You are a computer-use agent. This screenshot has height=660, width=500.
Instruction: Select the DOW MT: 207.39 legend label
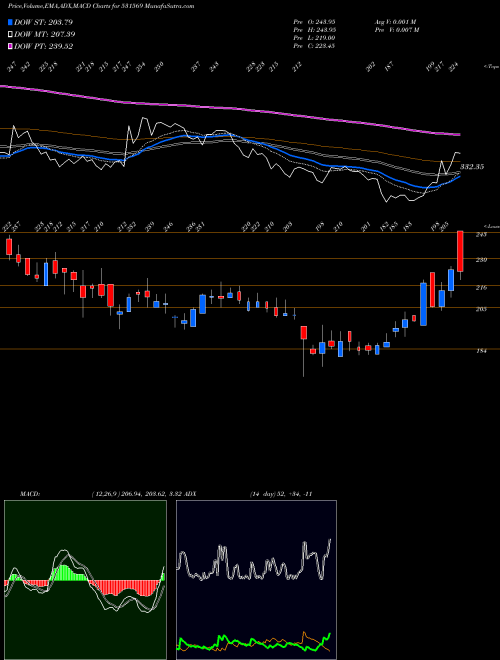coord(45,34)
